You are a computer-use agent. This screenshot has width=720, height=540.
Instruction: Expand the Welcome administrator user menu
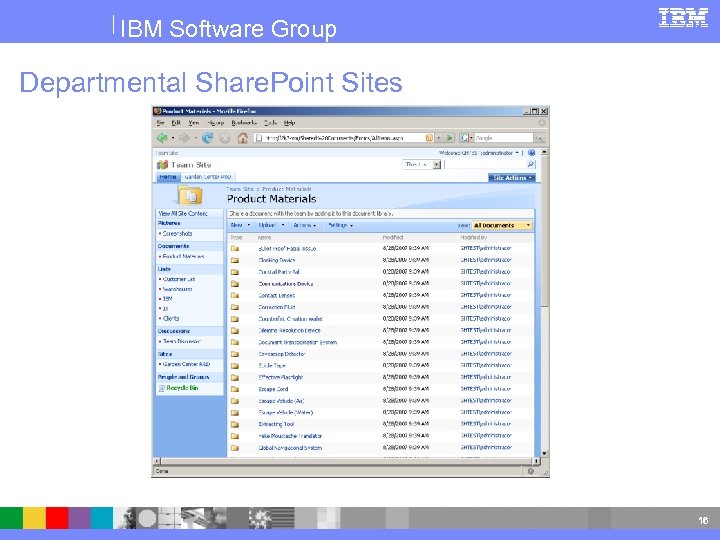click(478, 153)
